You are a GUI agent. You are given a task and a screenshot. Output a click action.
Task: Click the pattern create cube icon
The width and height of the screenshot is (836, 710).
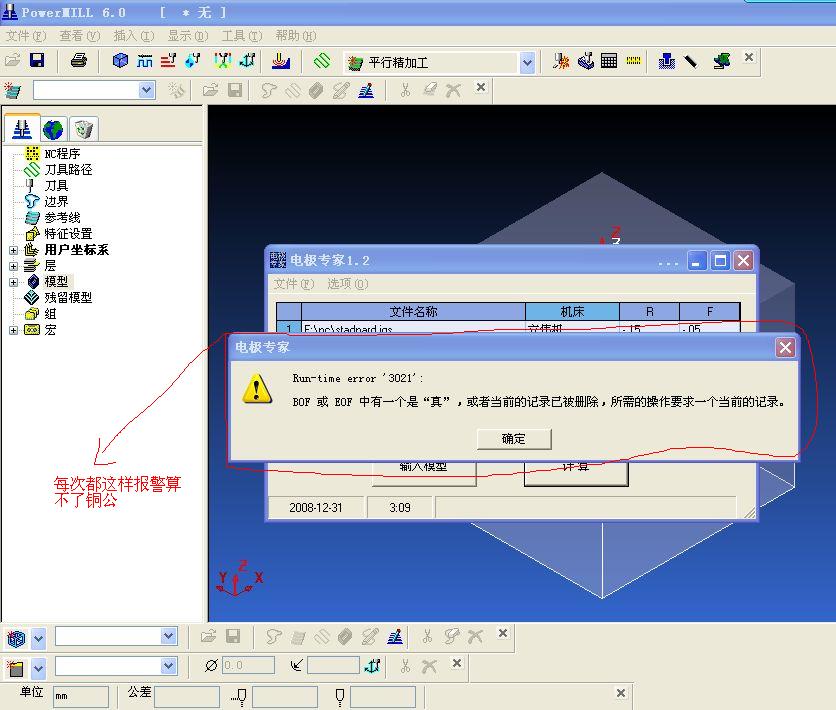point(16,638)
